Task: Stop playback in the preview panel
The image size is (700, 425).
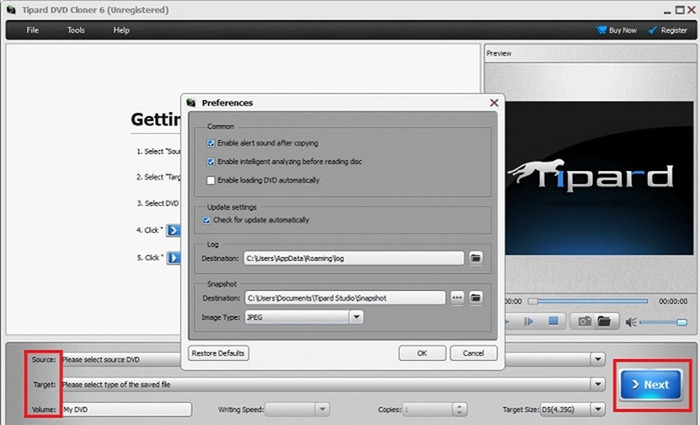Action: pyautogui.click(x=553, y=321)
